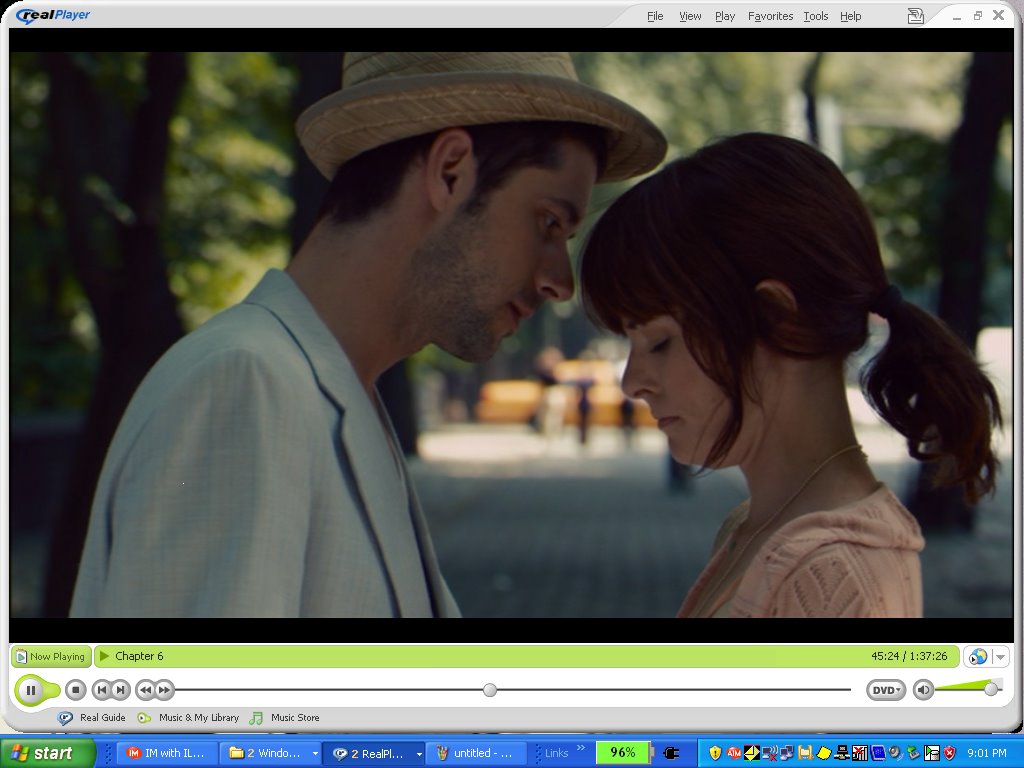
Task: Switch to the IM with IL... taskbar window
Action: 167,753
